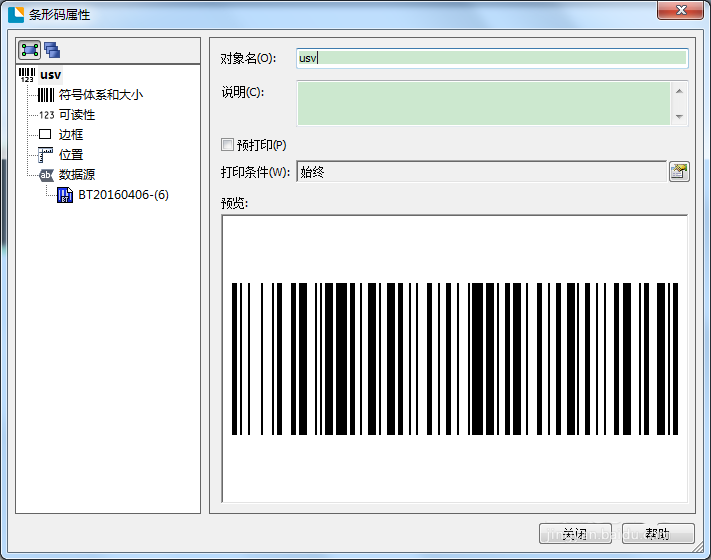
Task: Click the 打印条件 field showing 始终
Action: (482, 171)
